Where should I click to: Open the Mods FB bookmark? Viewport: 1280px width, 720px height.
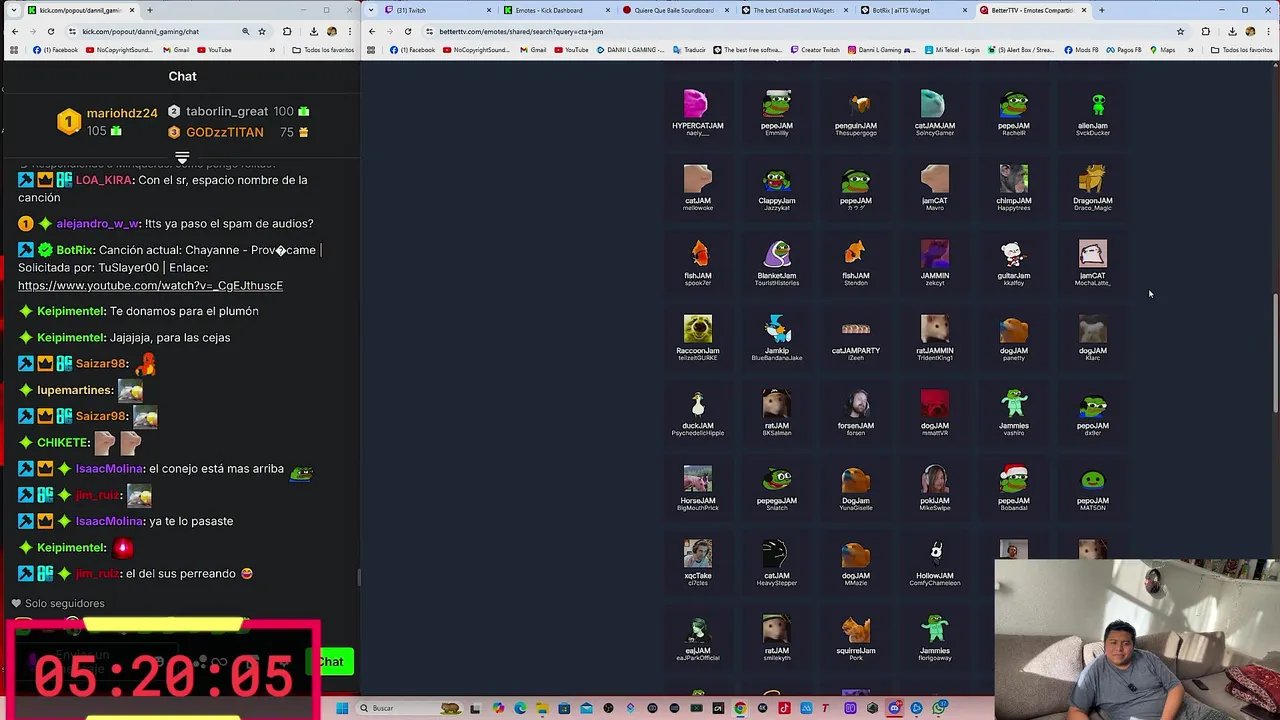[1081, 50]
